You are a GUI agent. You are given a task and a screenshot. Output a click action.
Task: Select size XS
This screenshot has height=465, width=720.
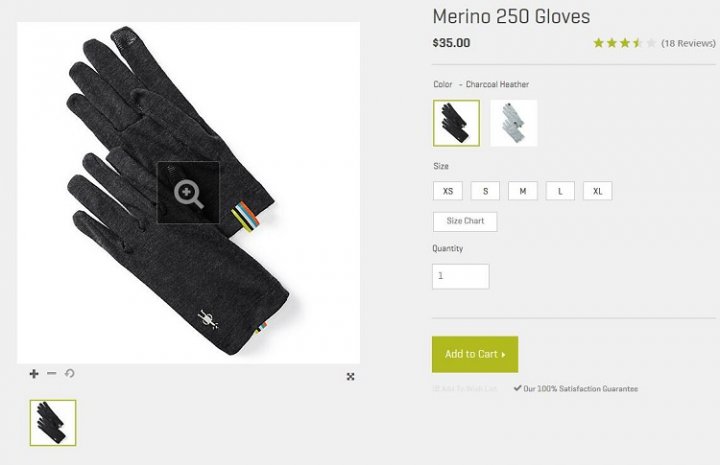pyautogui.click(x=448, y=191)
